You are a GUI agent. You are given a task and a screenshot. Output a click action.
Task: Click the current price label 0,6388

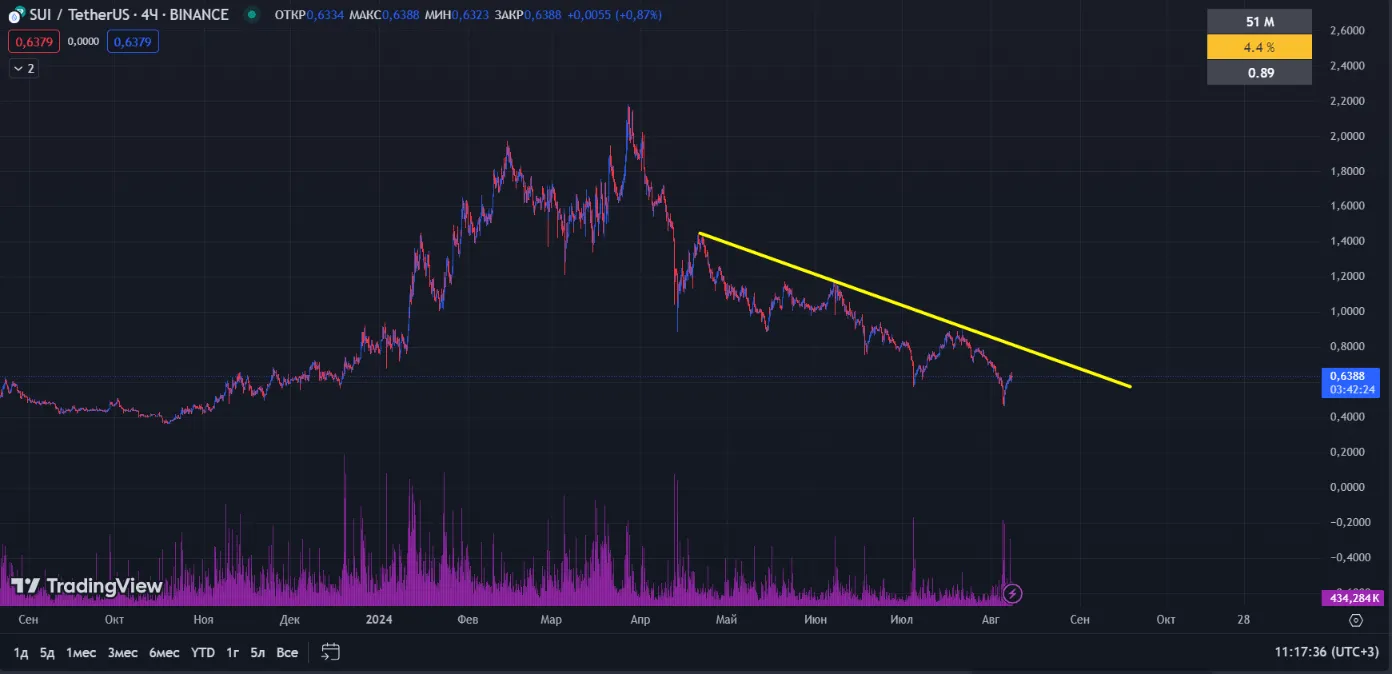(x=1352, y=376)
